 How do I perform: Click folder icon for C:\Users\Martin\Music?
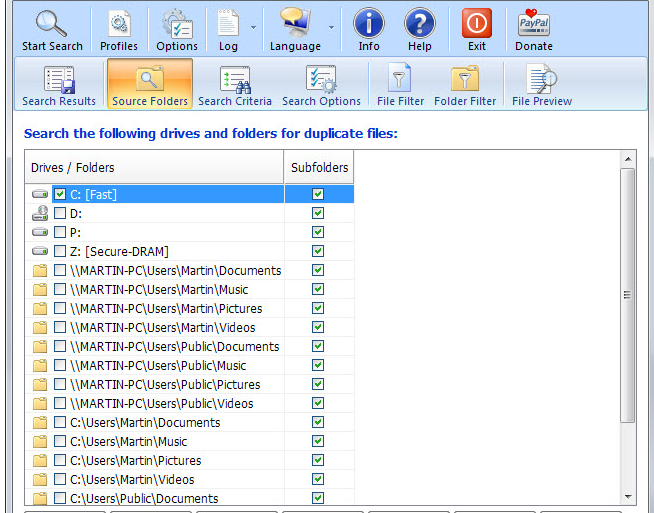tap(40, 441)
